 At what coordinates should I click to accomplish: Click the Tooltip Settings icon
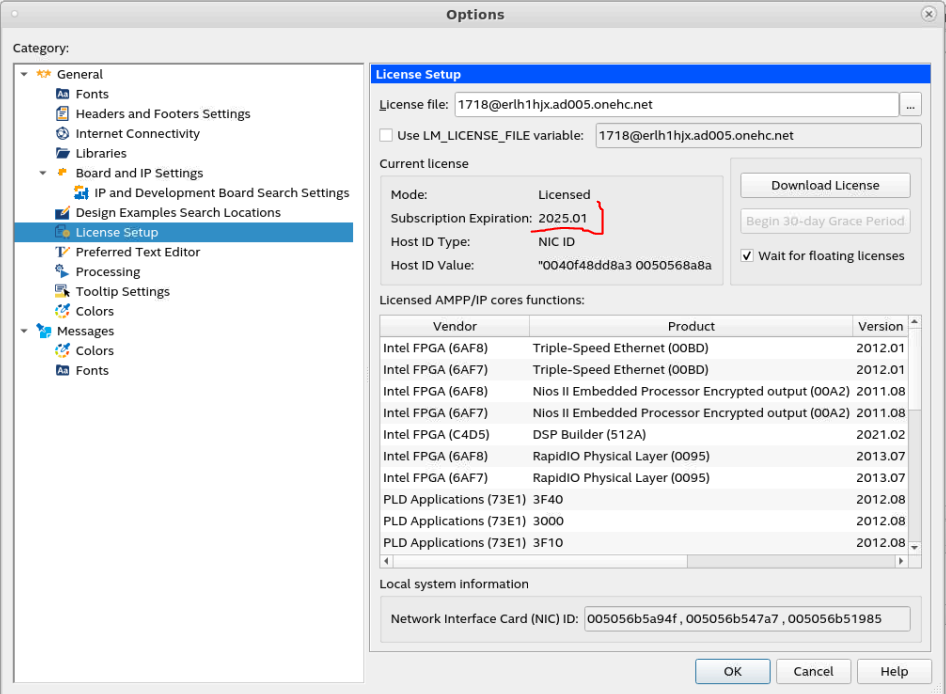(63, 292)
